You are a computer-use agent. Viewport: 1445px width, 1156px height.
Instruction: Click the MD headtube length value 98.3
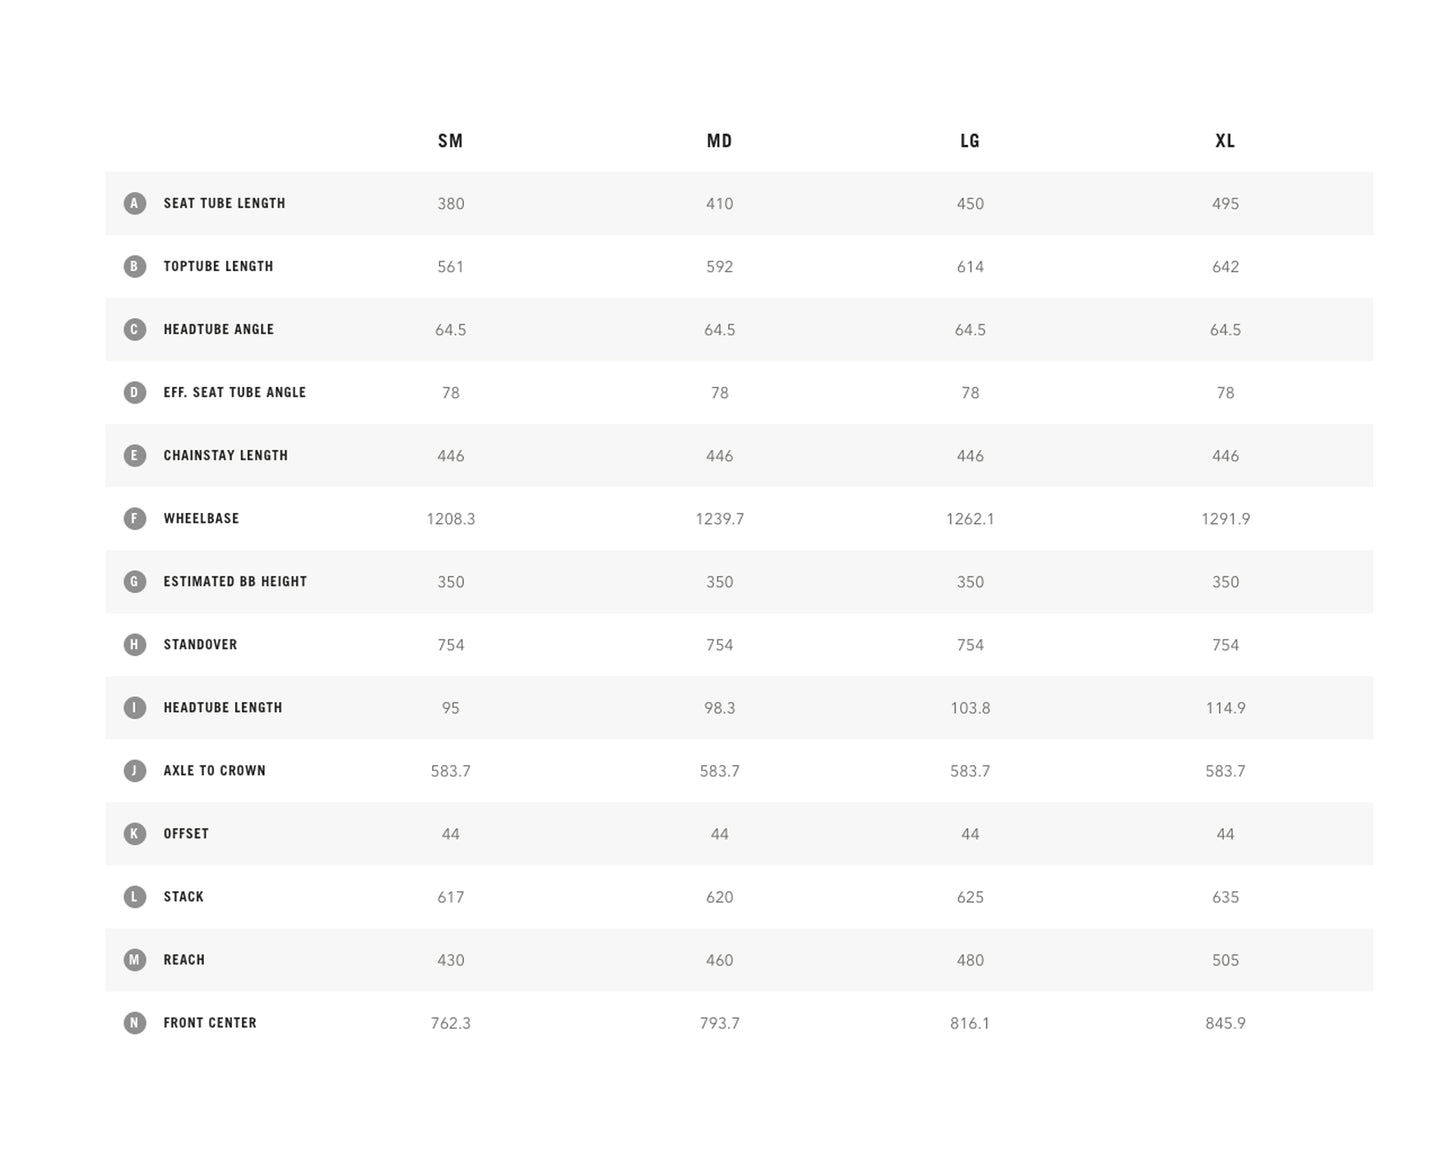point(719,708)
